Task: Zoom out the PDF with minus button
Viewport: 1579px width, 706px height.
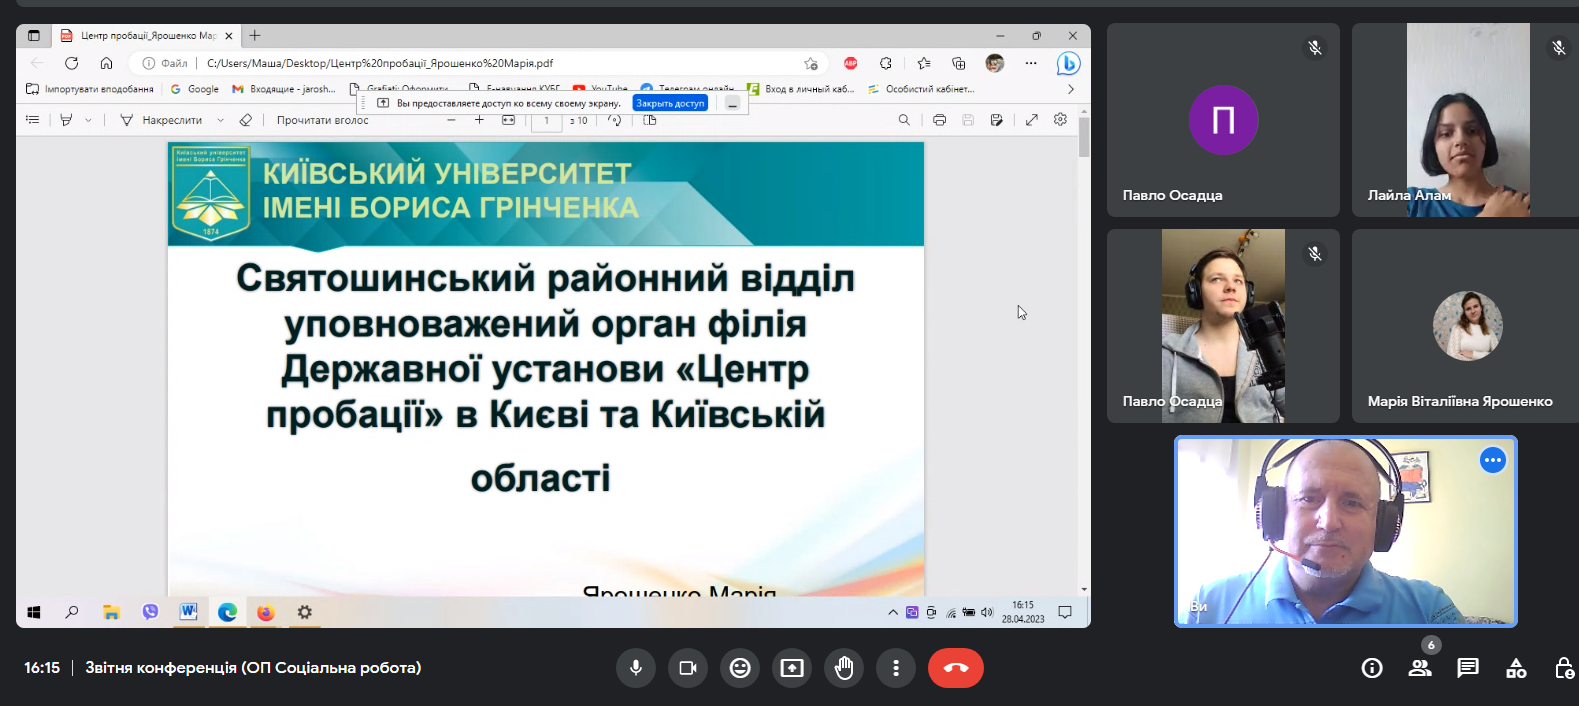Action: tap(451, 120)
